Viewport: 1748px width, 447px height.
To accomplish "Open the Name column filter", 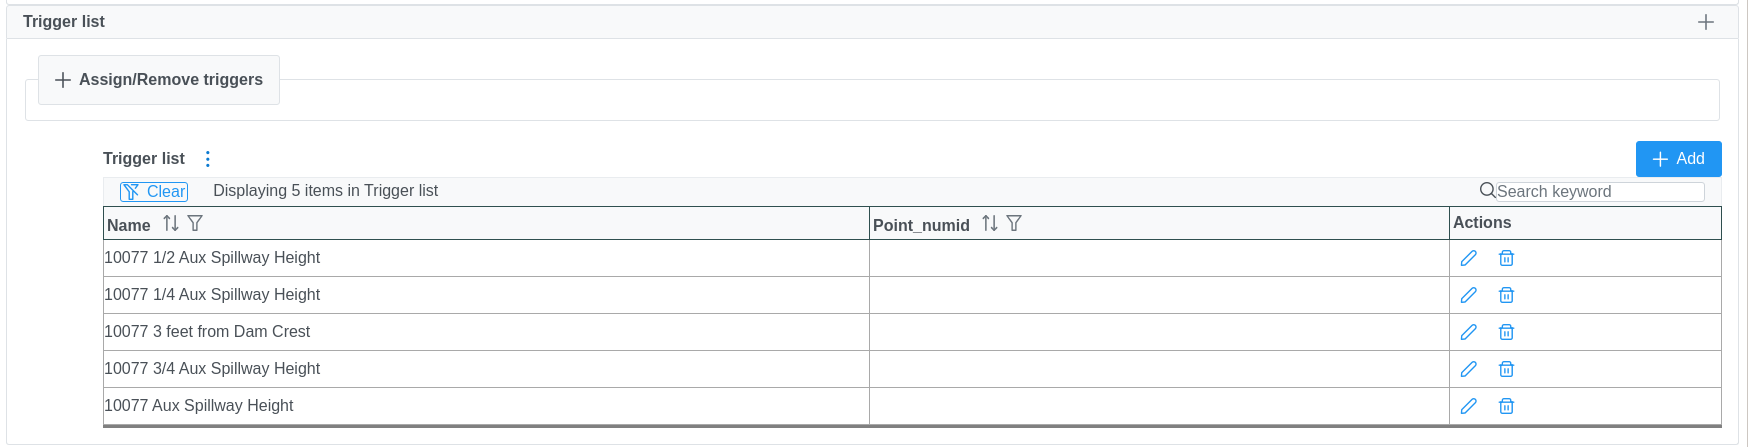I will click(195, 224).
